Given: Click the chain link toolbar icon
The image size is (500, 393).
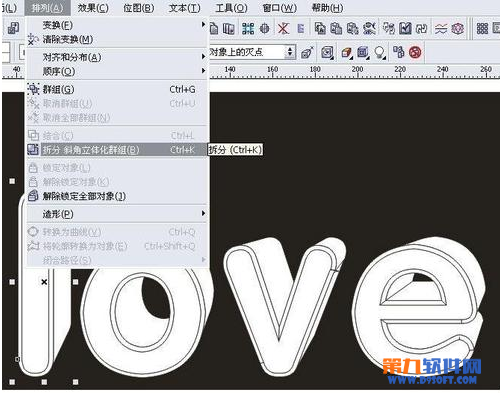Looking at the screenshot, I should pos(421,29).
